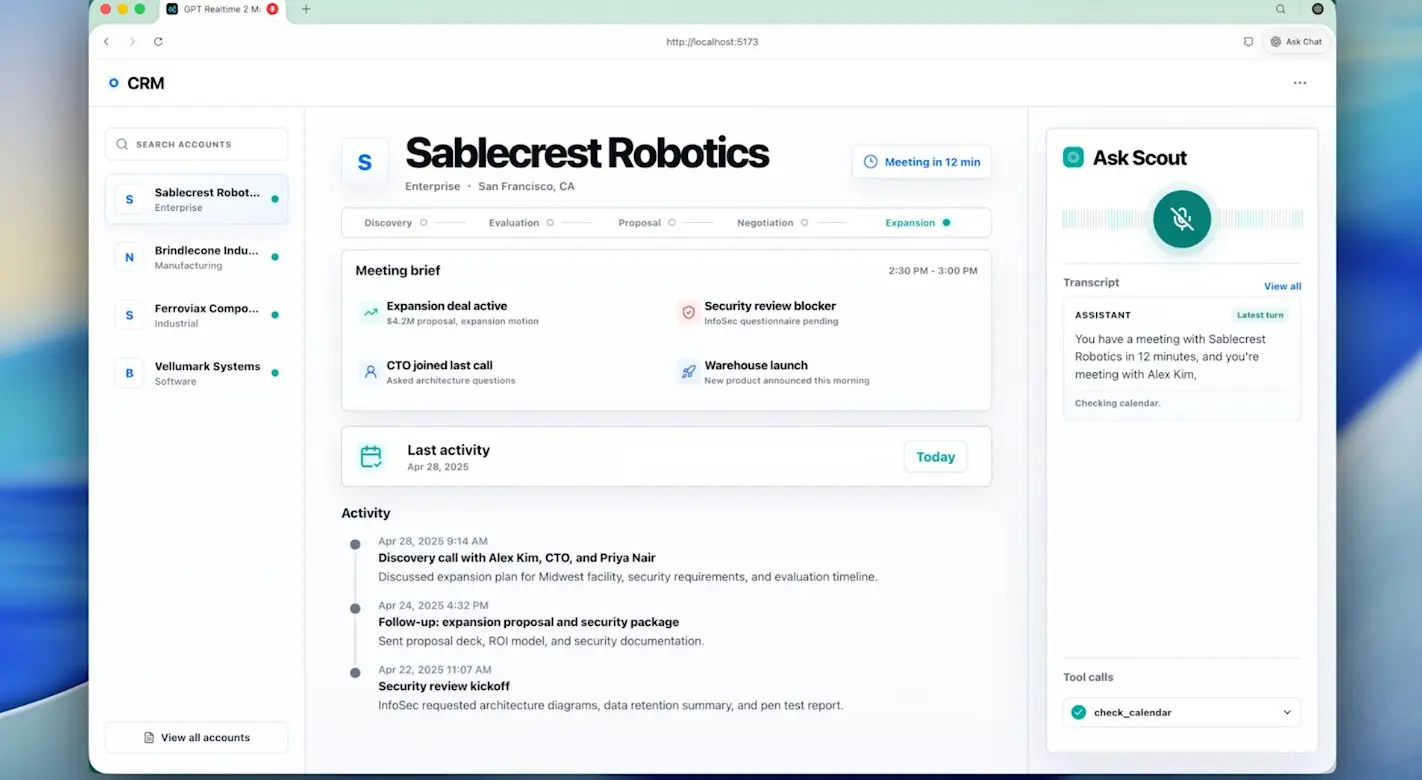Expand the check_calendar tool call chevron

(1287, 713)
